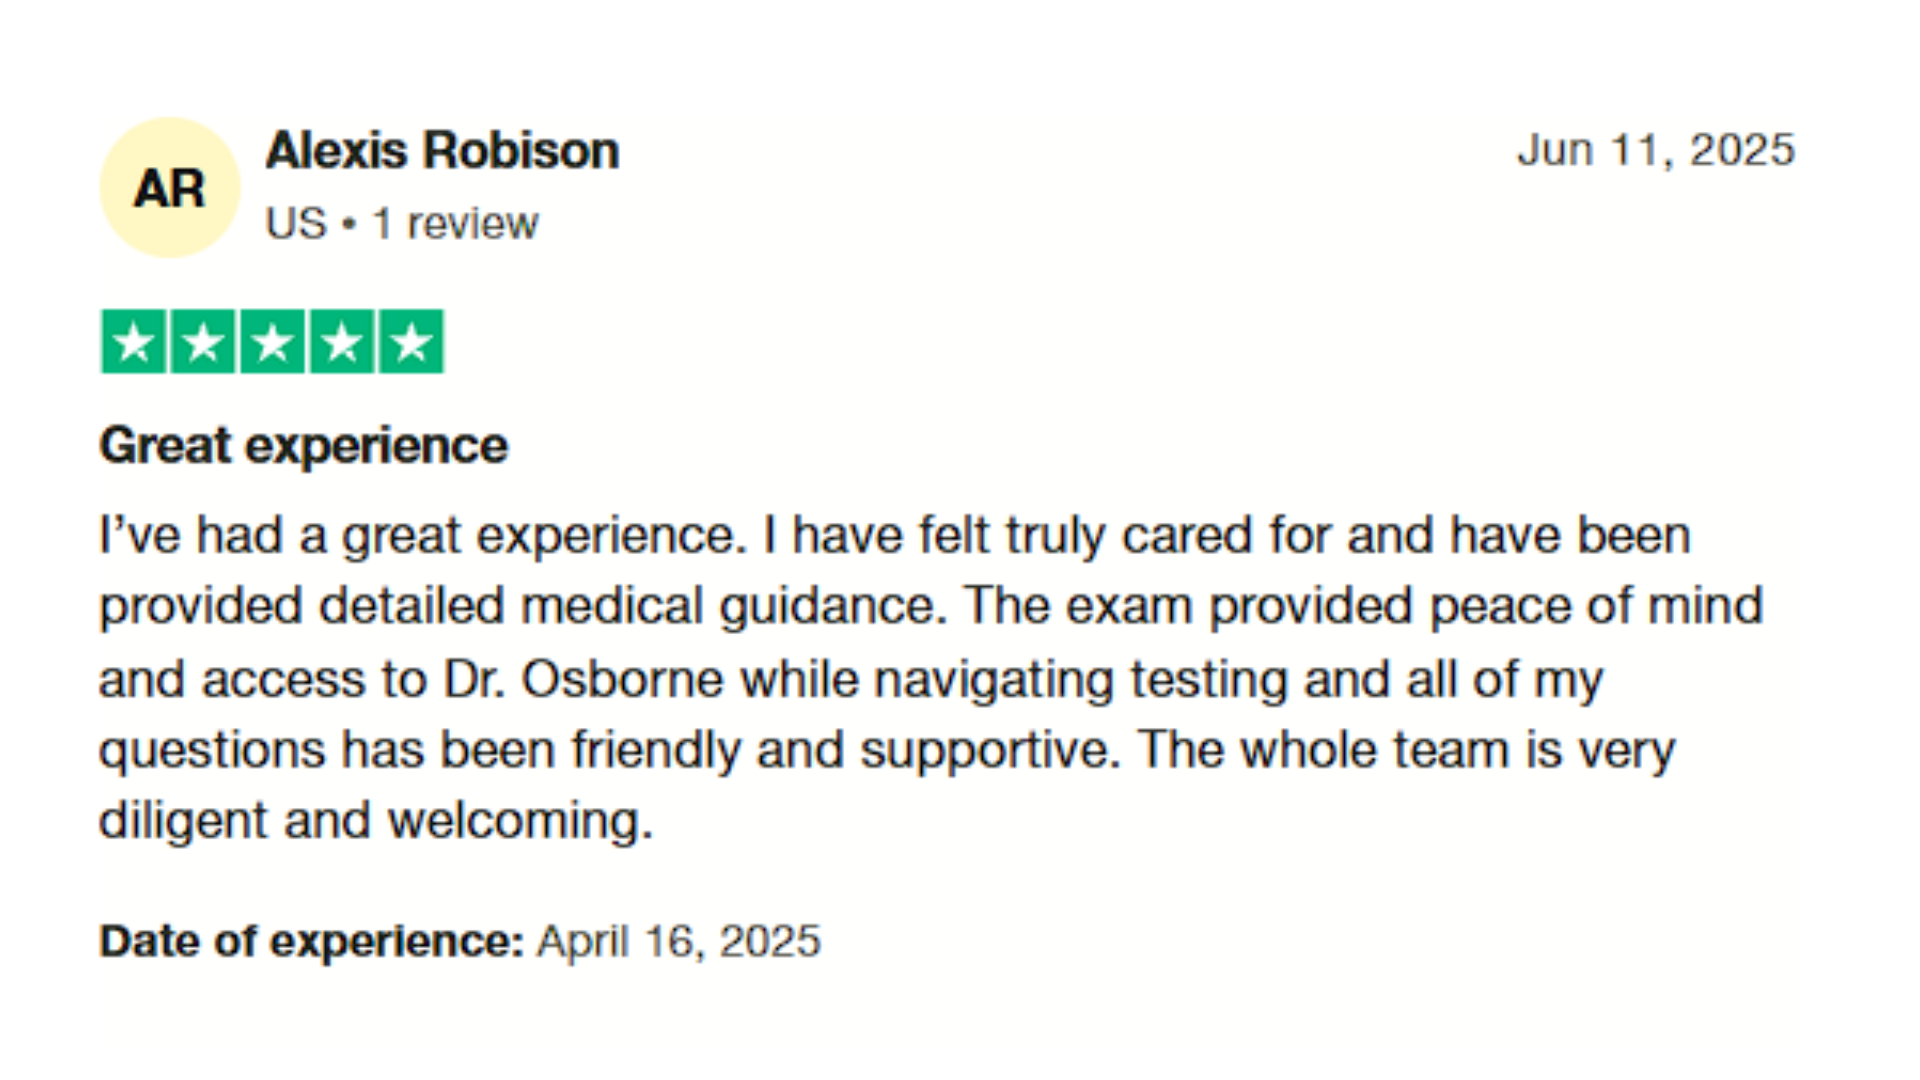Click the review line starting 'I've had'
Viewport: 1920px width, 1080px height.
pyautogui.click(x=895, y=536)
